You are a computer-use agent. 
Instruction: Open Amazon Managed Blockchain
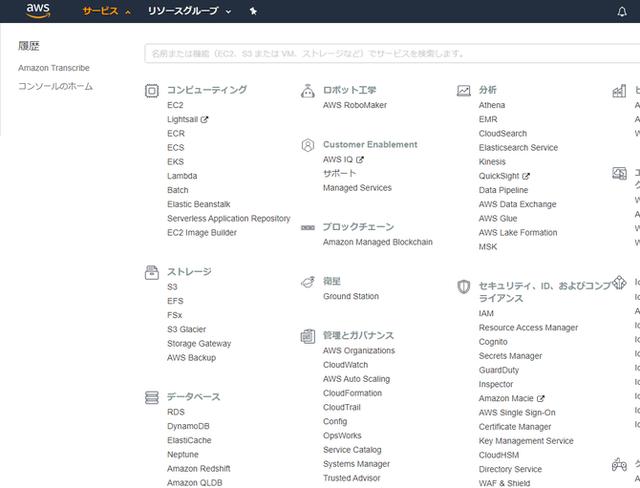pos(378,242)
